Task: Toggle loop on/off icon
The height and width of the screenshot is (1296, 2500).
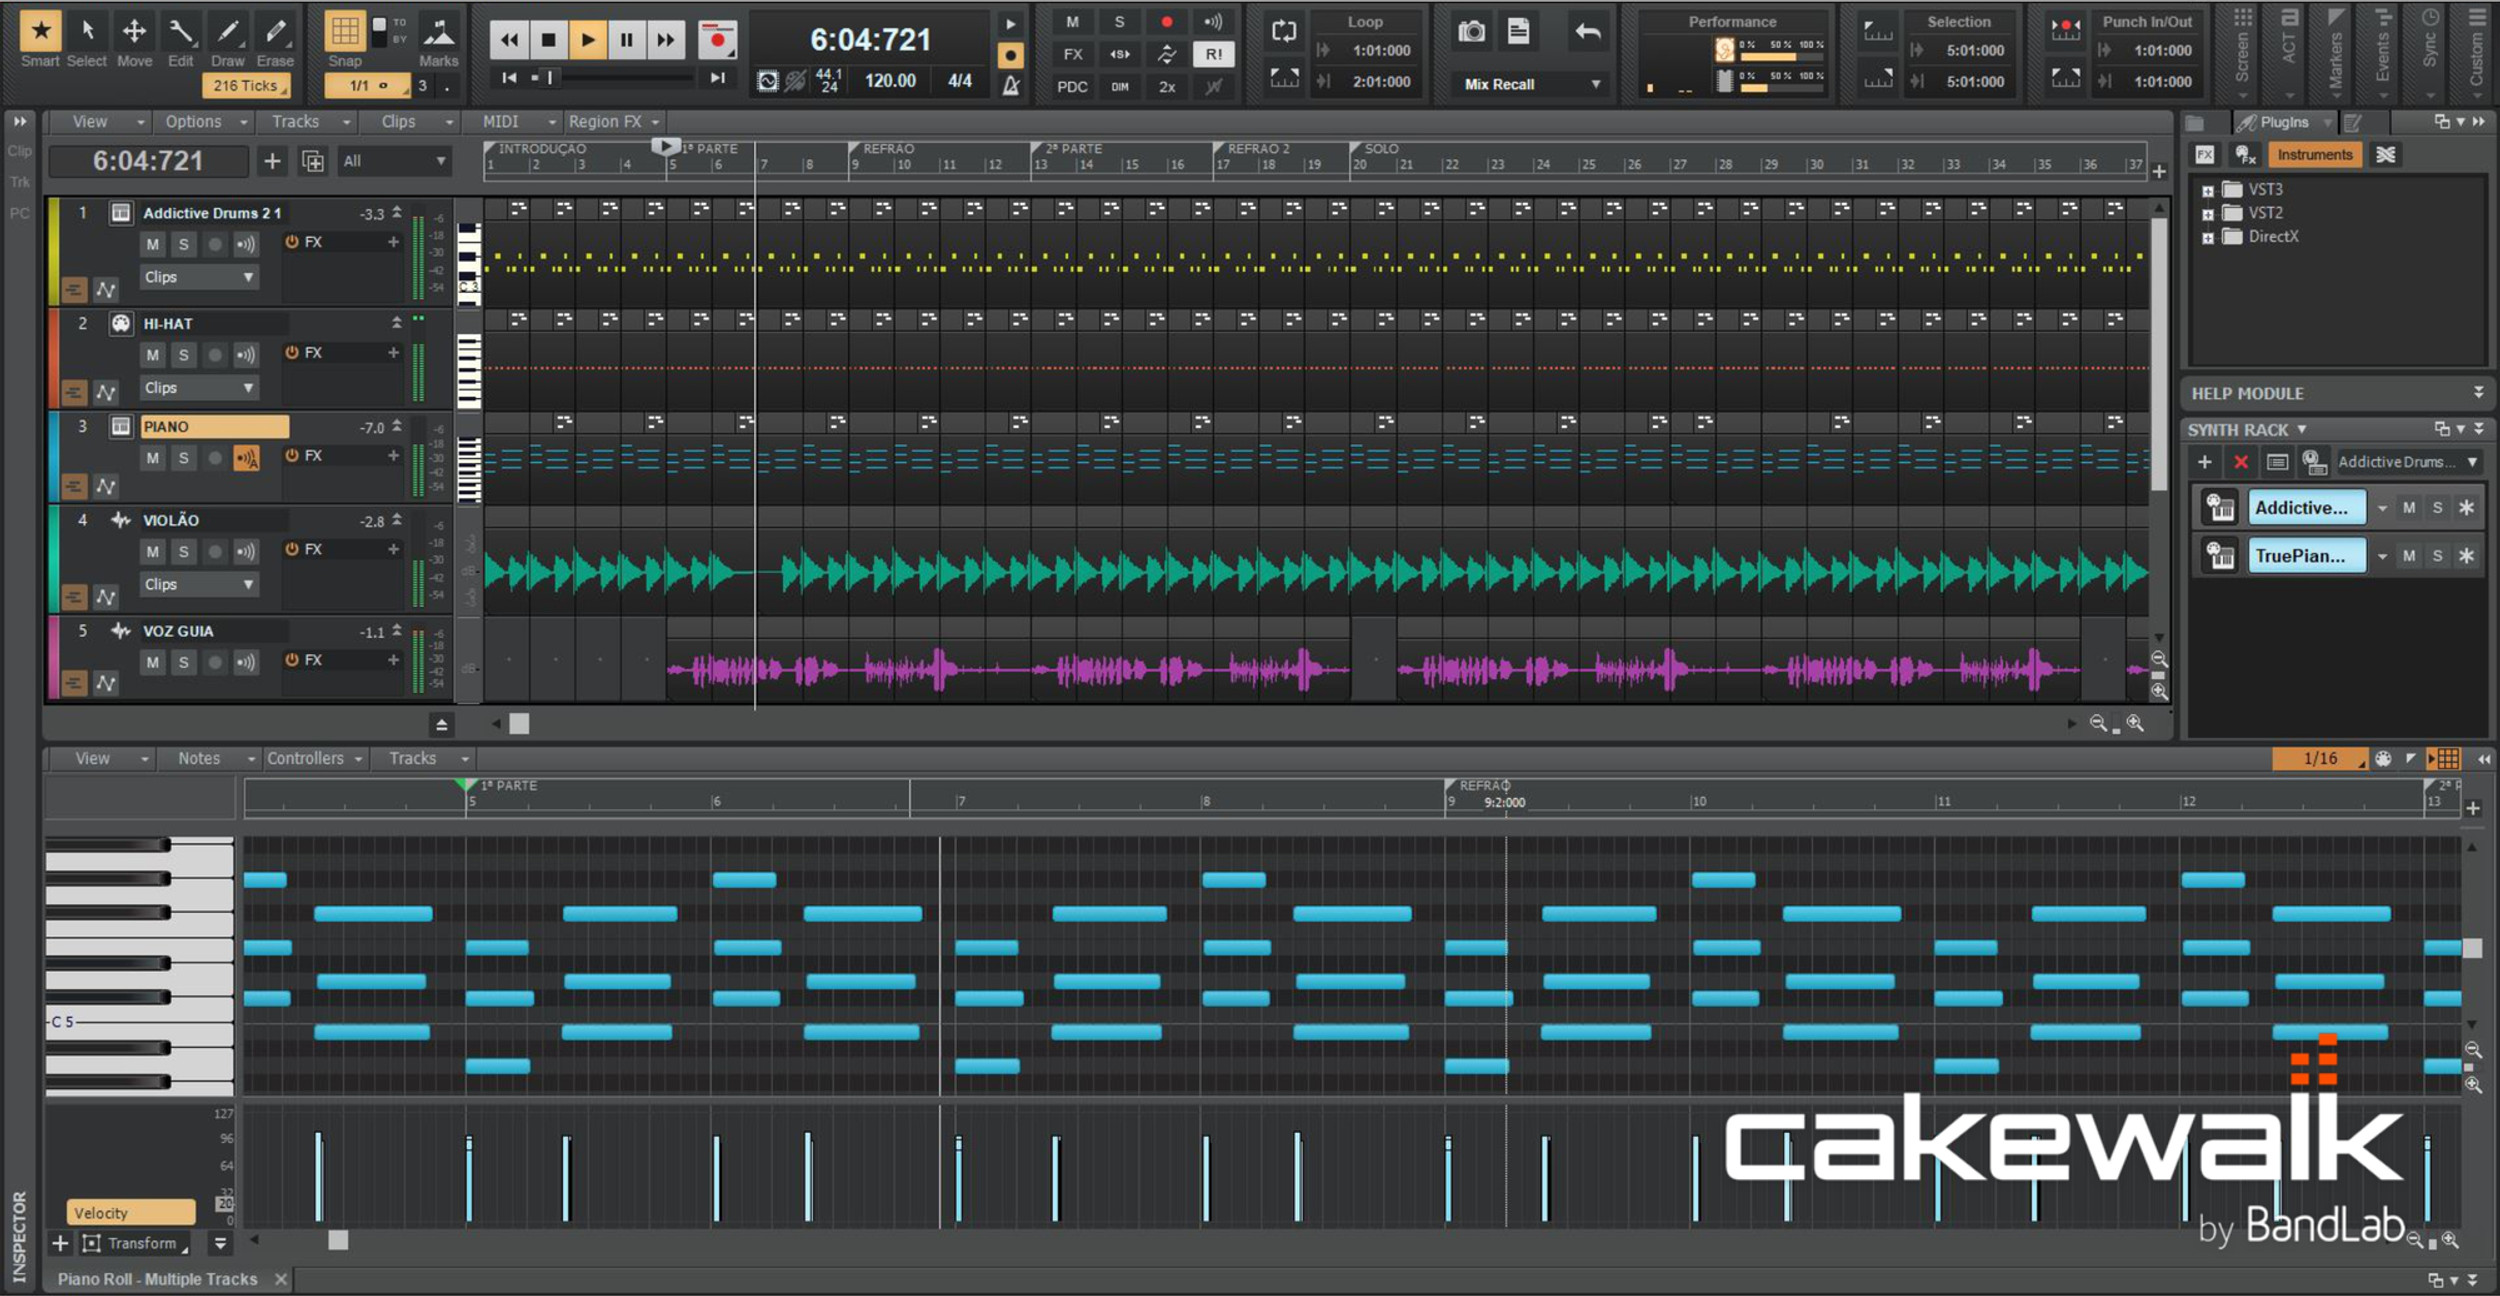Action: click(1284, 31)
